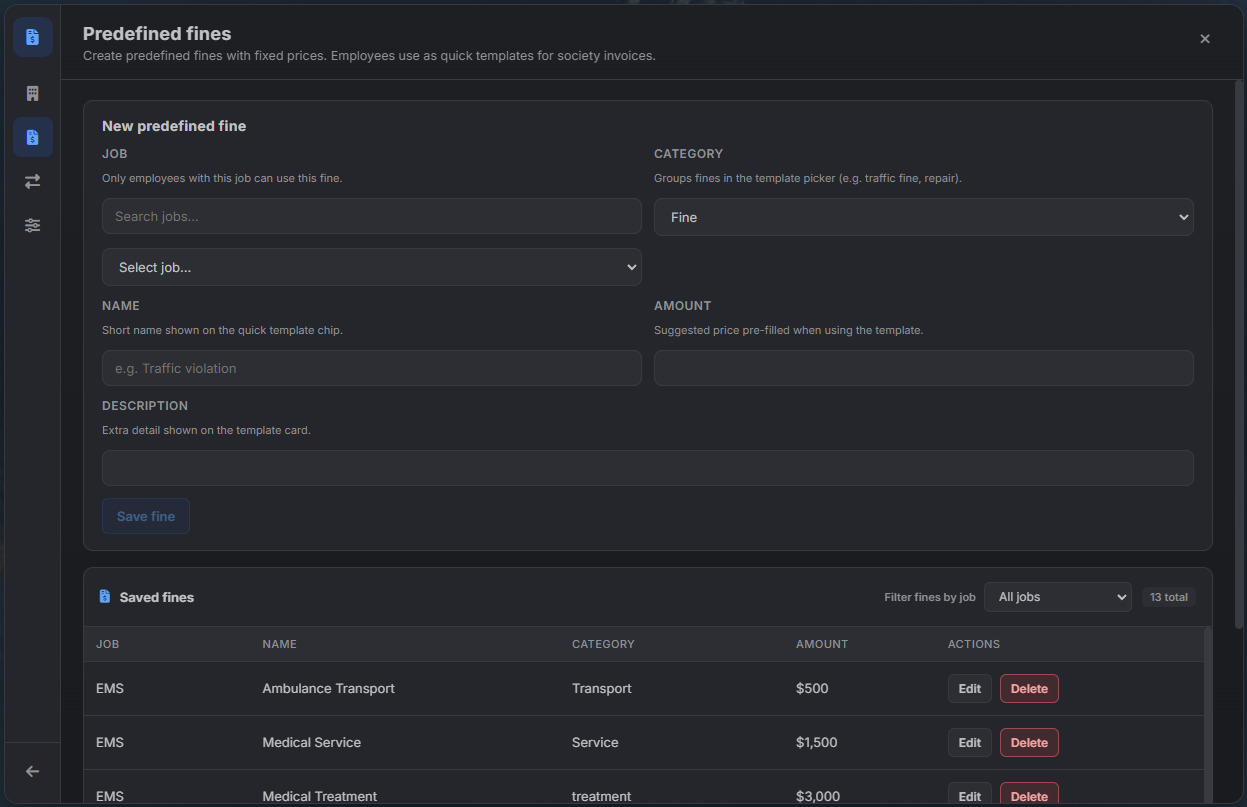The image size is (1247, 807).
Task: Click the ACTIONS column header
Action: coord(974,644)
